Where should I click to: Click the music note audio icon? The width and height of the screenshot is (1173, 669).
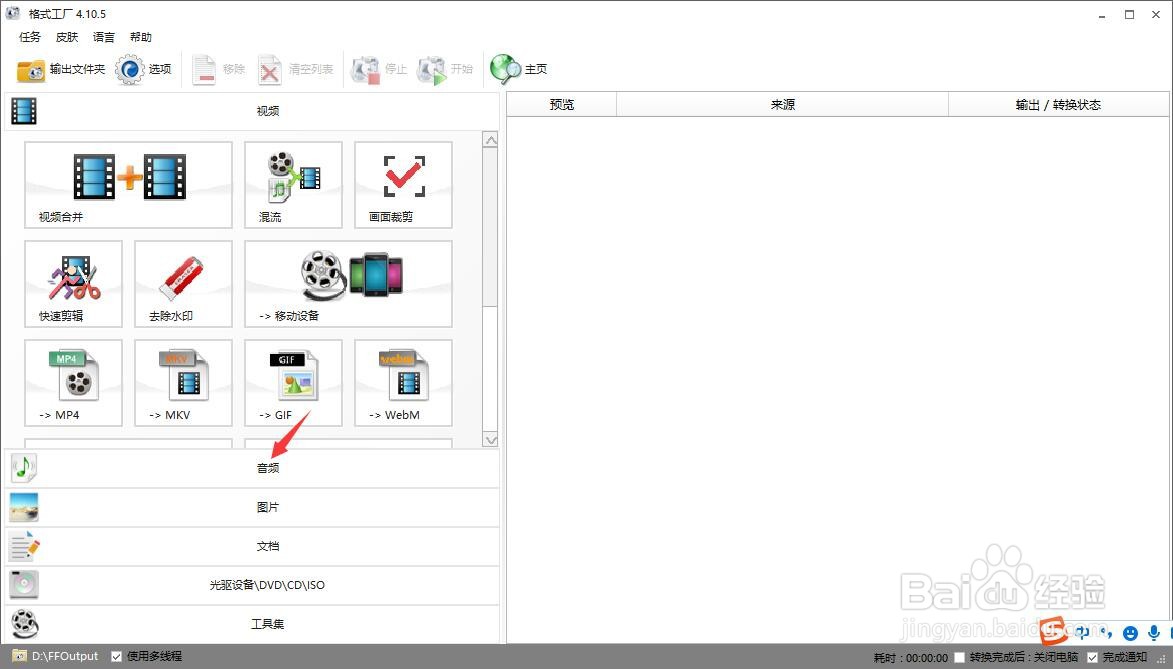pyautogui.click(x=24, y=468)
